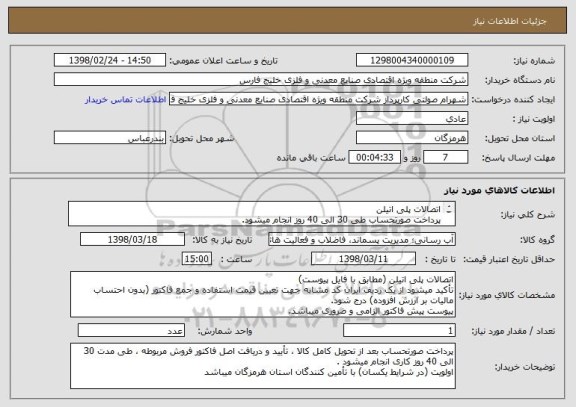The width and height of the screenshot is (576, 407).
Task: Click the delivery province field هرمزگان
Action: pos(412,138)
